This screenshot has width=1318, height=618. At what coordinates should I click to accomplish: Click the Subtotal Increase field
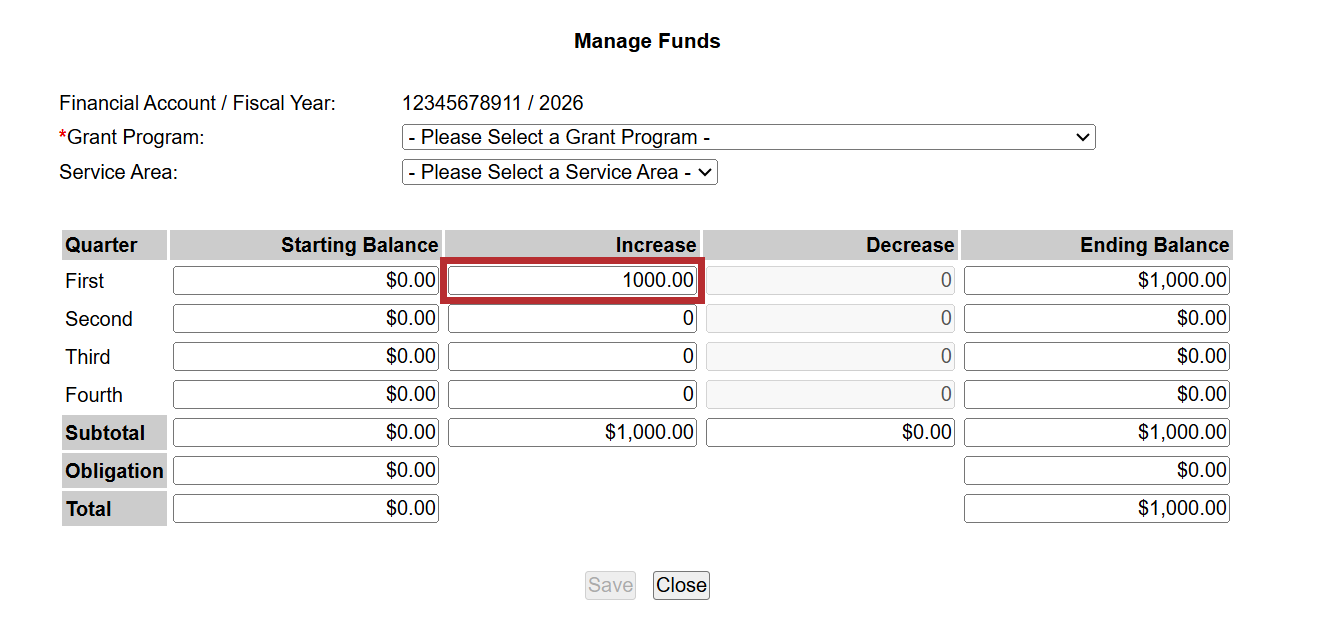572,433
